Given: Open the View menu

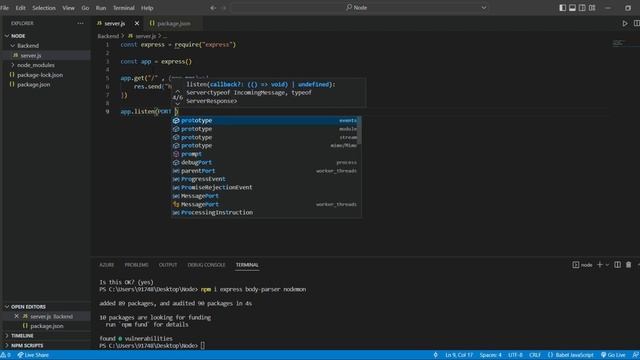Looking at the screenshot, I should coord(68,8).
